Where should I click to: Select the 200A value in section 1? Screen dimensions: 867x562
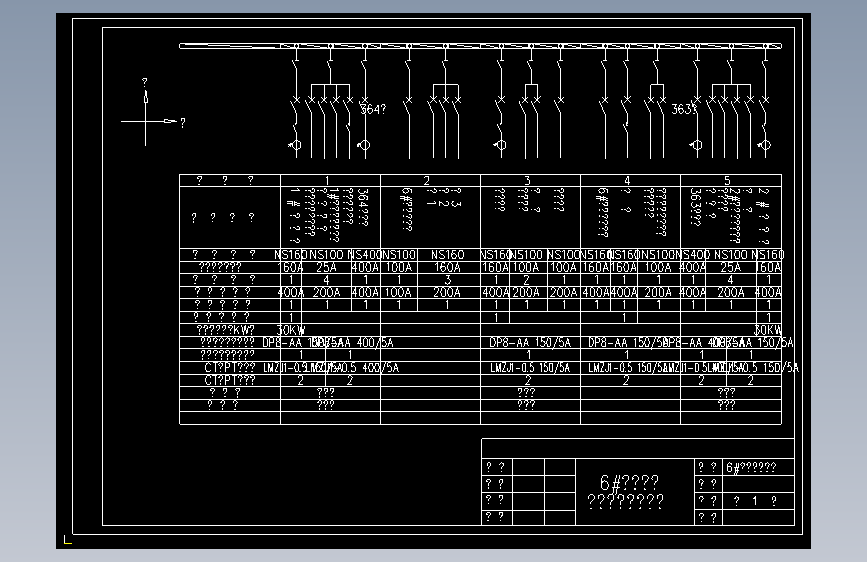(x=327, y=292)
